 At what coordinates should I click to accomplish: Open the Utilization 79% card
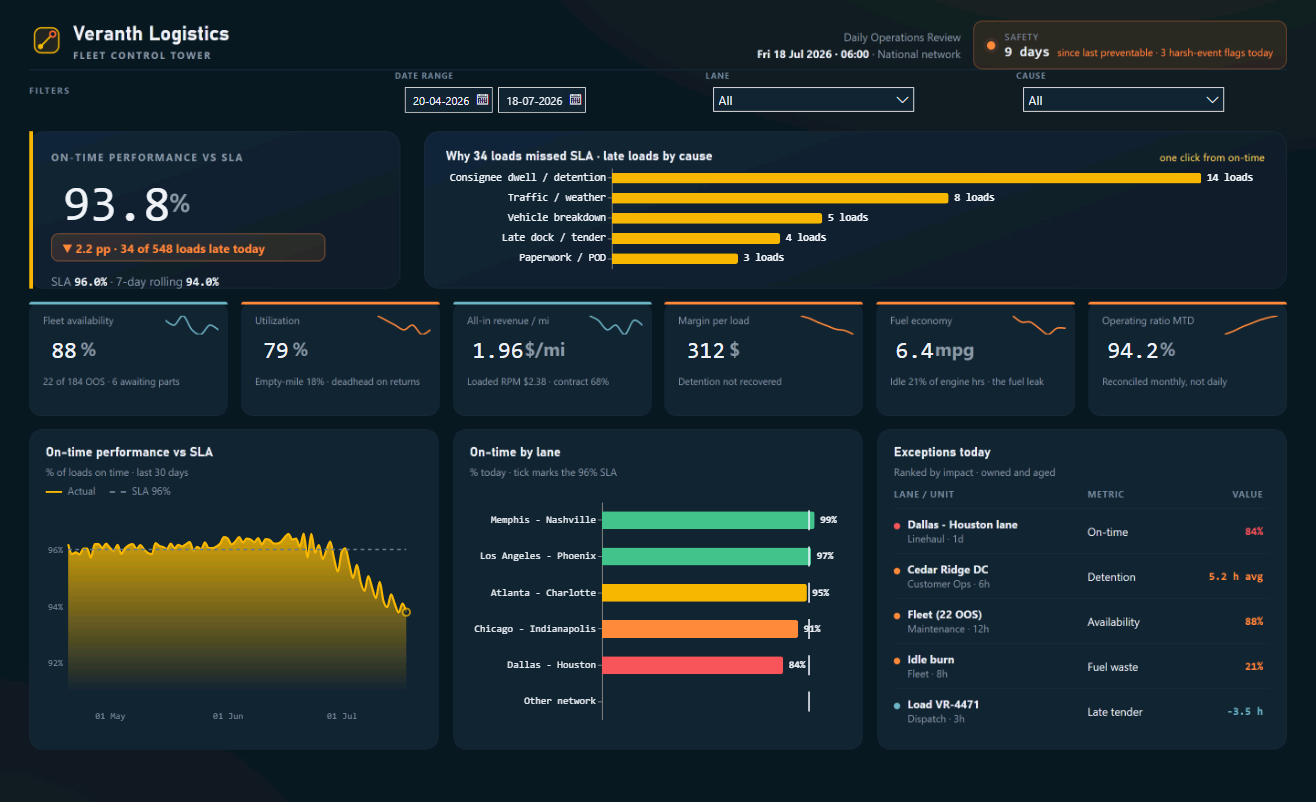(x=340, y=358)
